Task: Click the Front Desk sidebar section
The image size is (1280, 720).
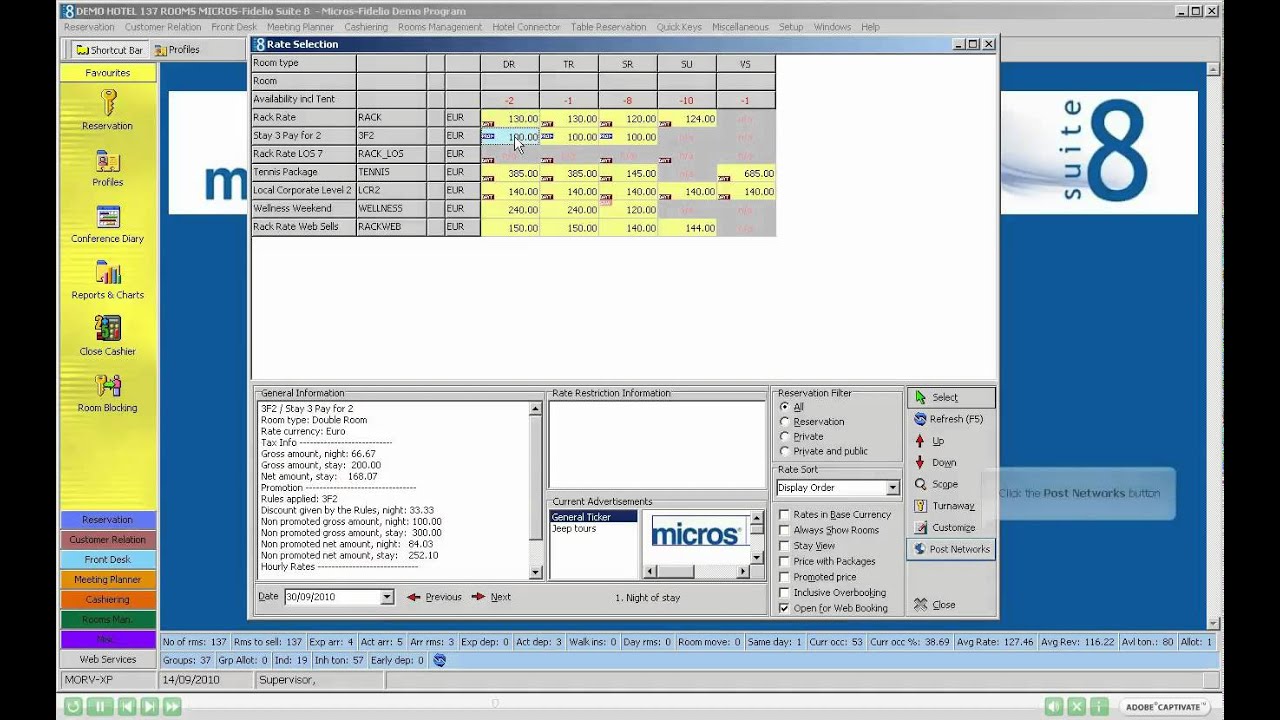Action: [x=108, y=560]
